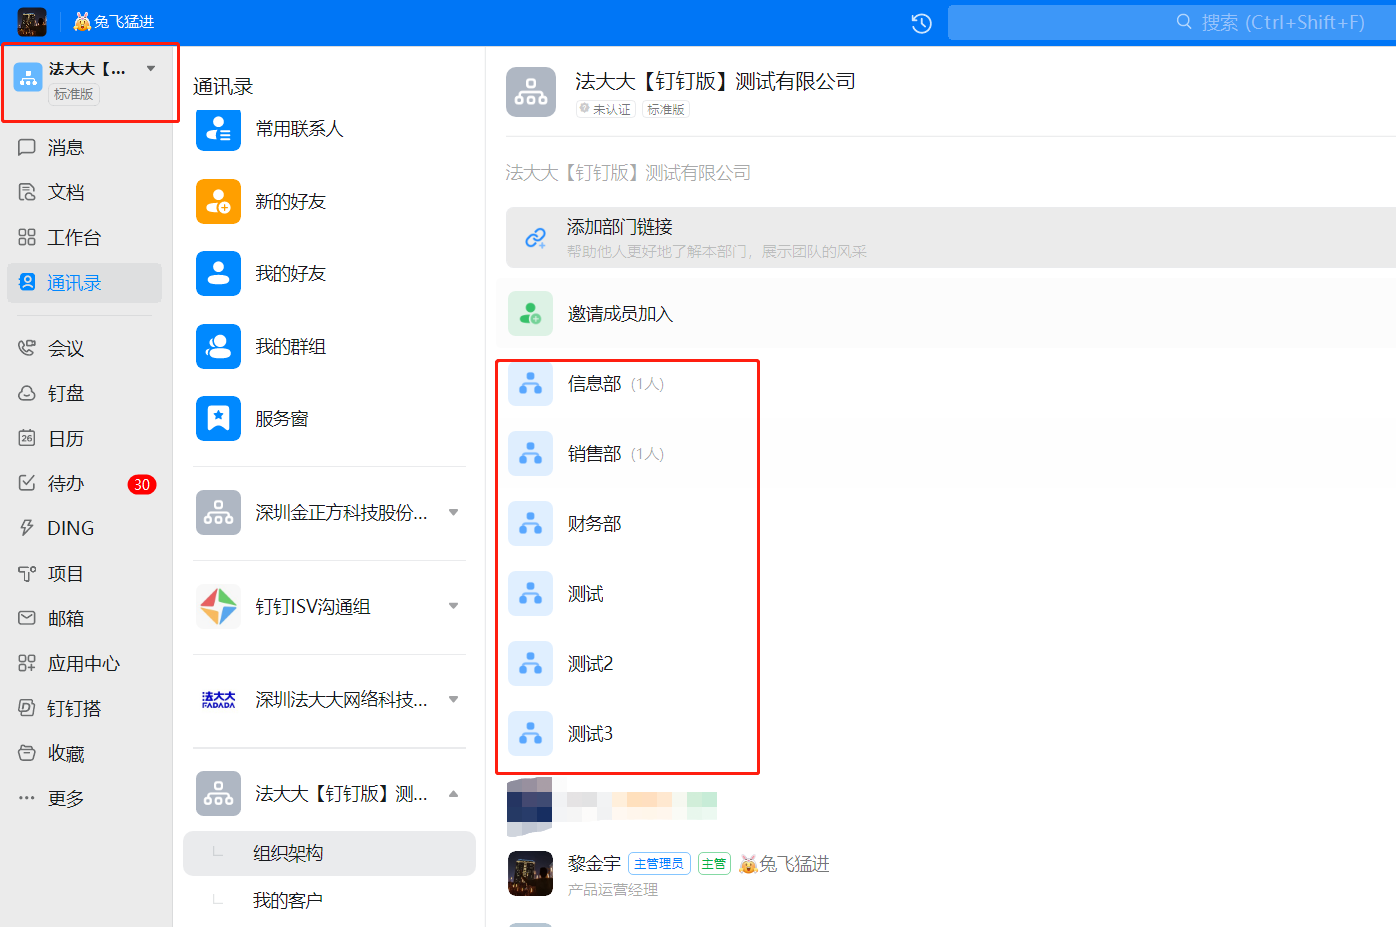This screenshot has height=927, width=1396.
Task: Open the organization switcher dropdown arrow
Action: click(151, 69)
